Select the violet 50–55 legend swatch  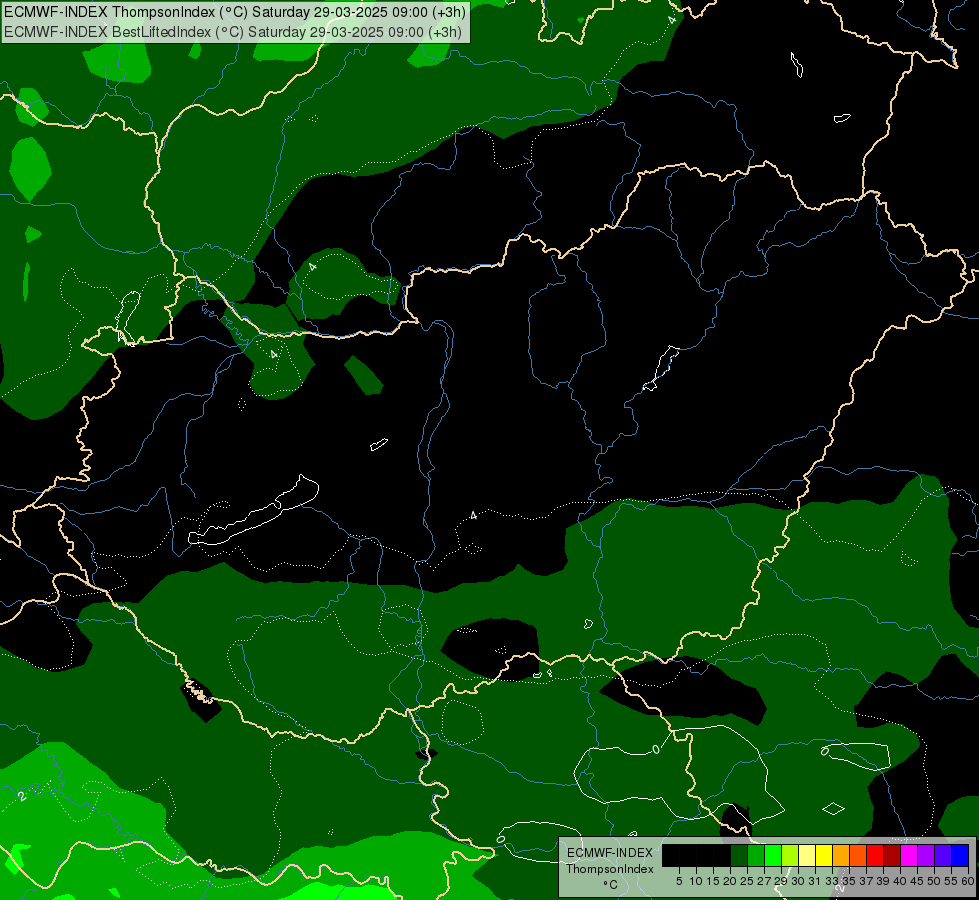pyautogui.click(x=943, y=855)
